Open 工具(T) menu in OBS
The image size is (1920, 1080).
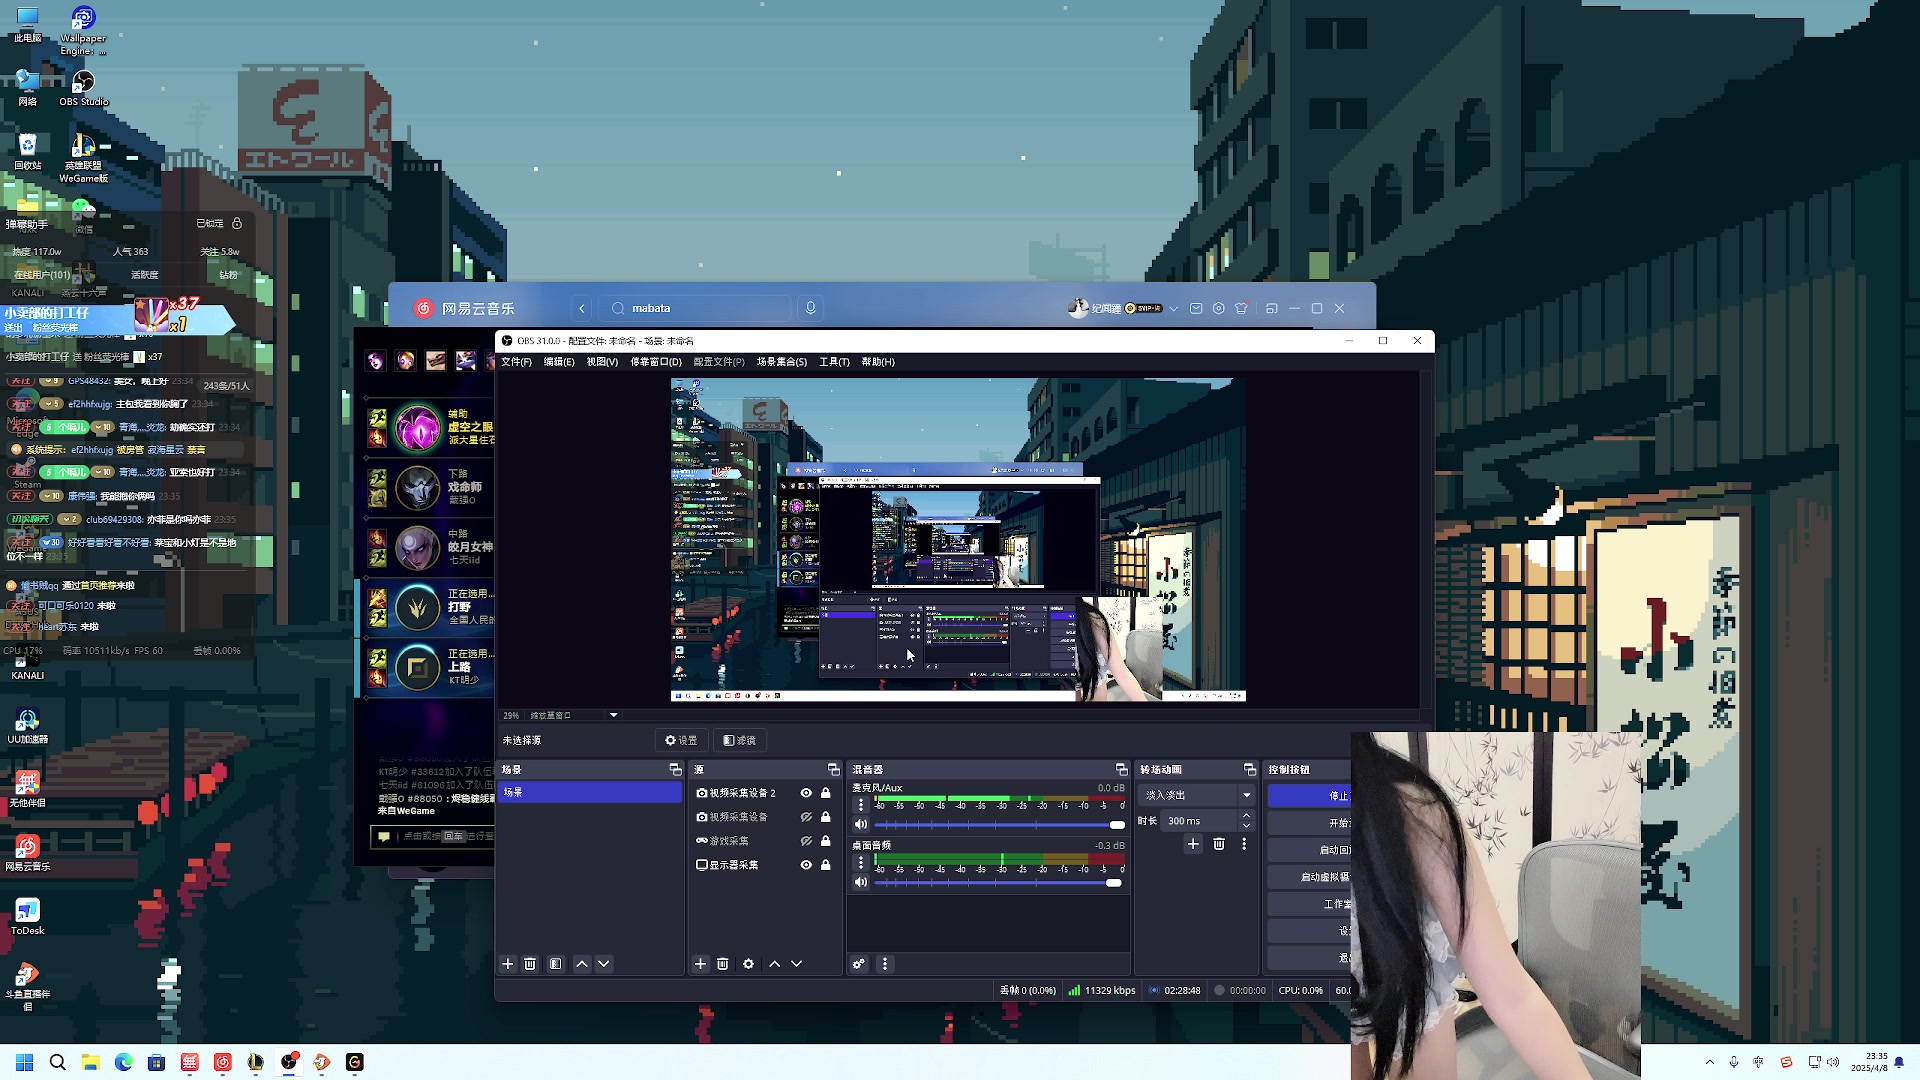coord(834,362)
